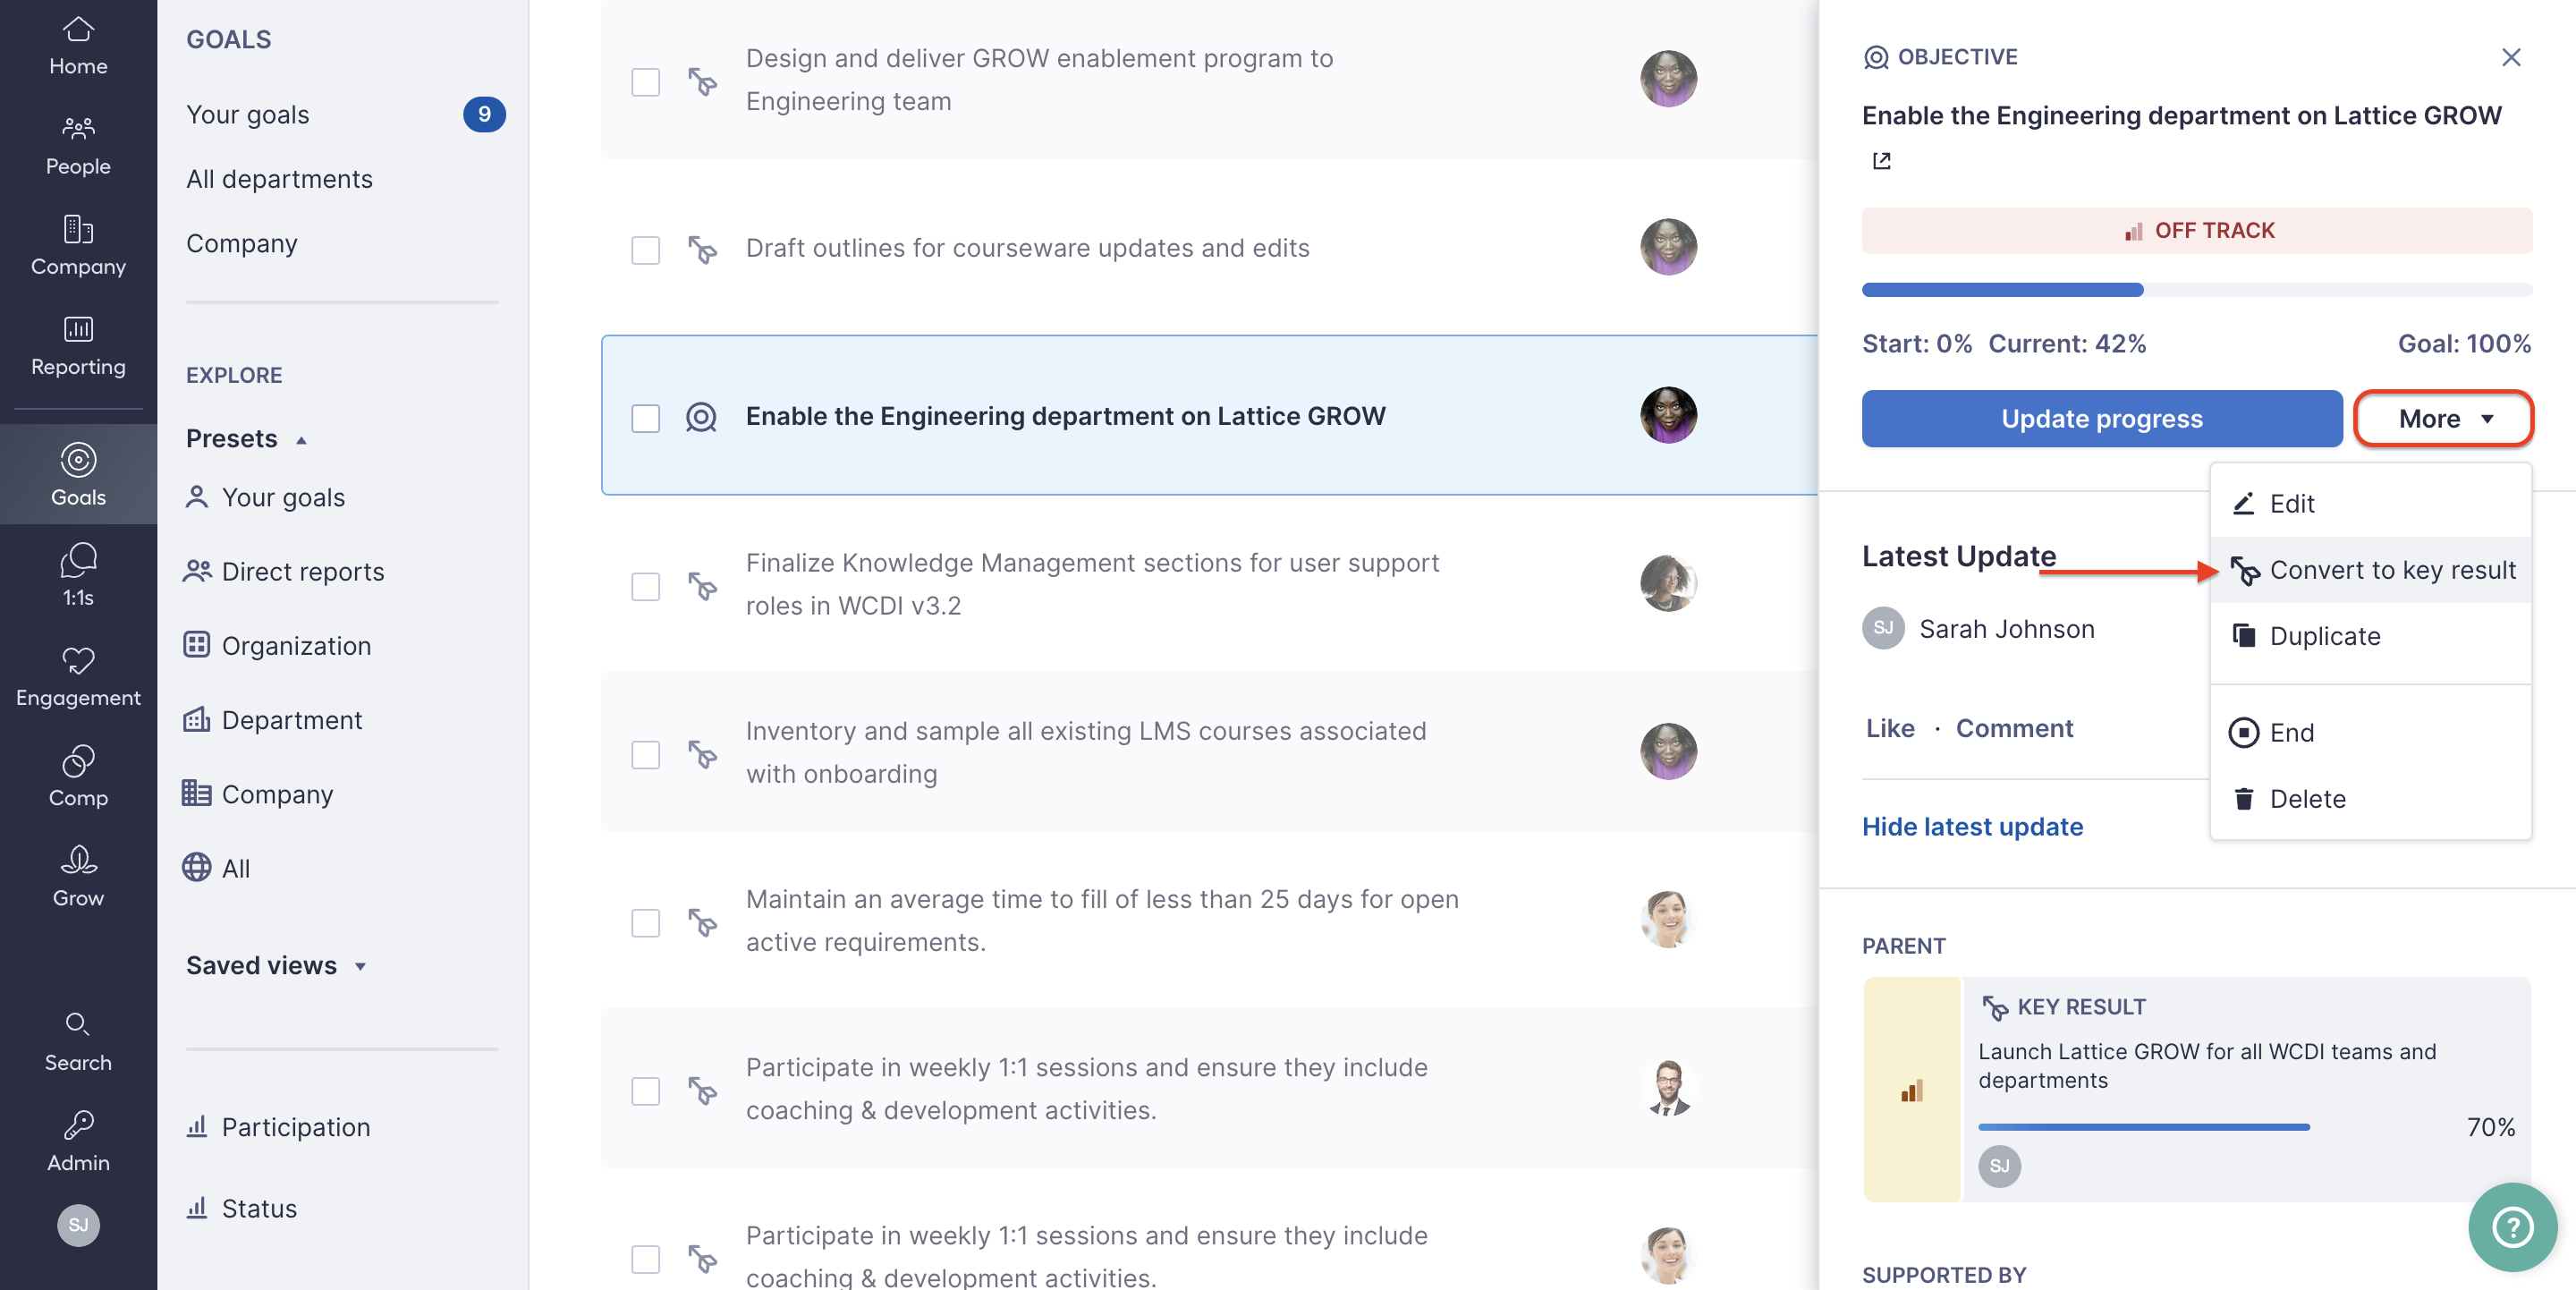Open the Comp coins icon
Viewport: 2576px width, 1290px height.
pyautogui.click(x=78, y=761)
